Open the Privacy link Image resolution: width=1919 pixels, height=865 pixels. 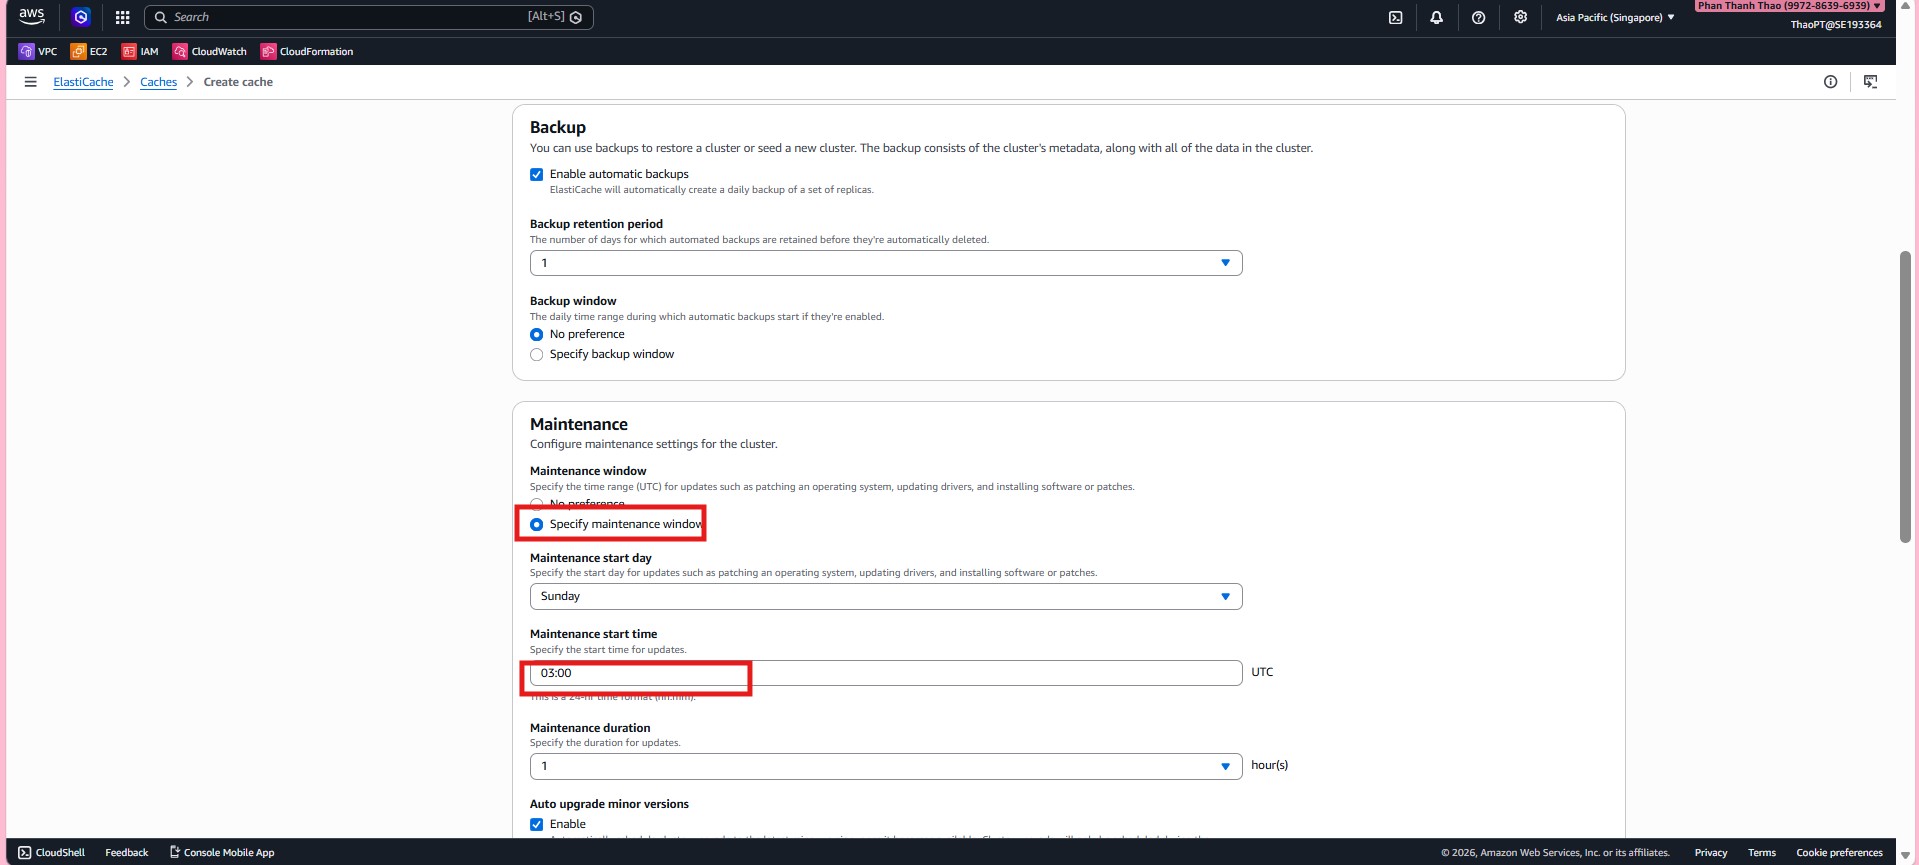(1711, 852)
